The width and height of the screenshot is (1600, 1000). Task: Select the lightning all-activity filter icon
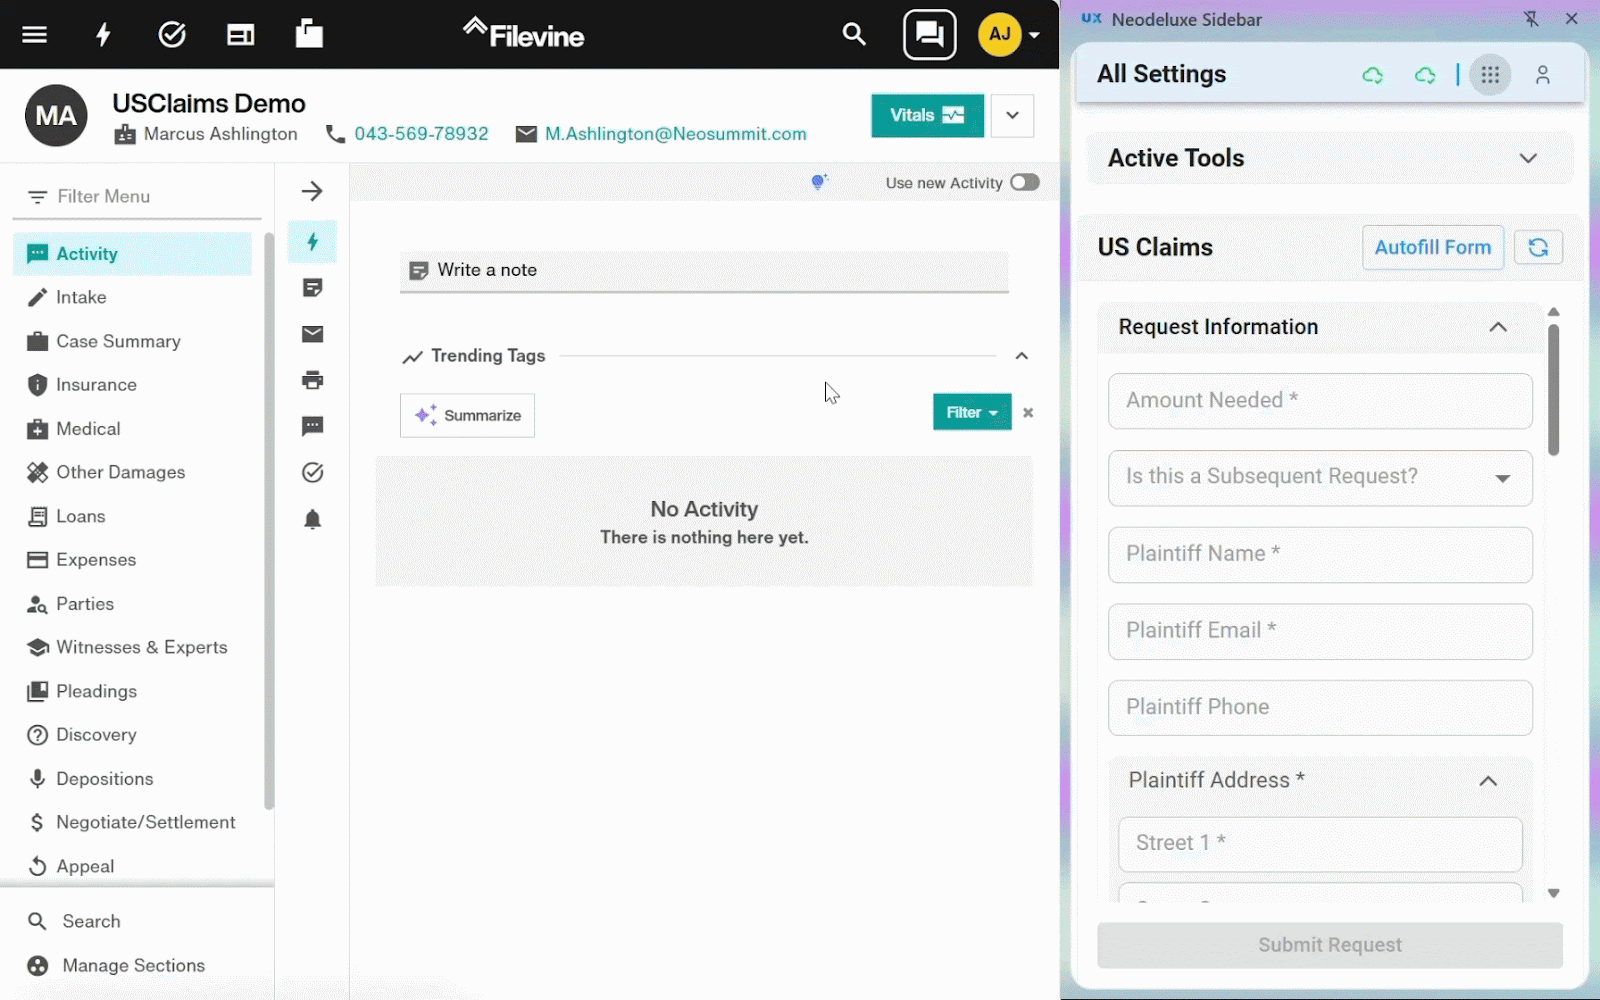[312, 242]
